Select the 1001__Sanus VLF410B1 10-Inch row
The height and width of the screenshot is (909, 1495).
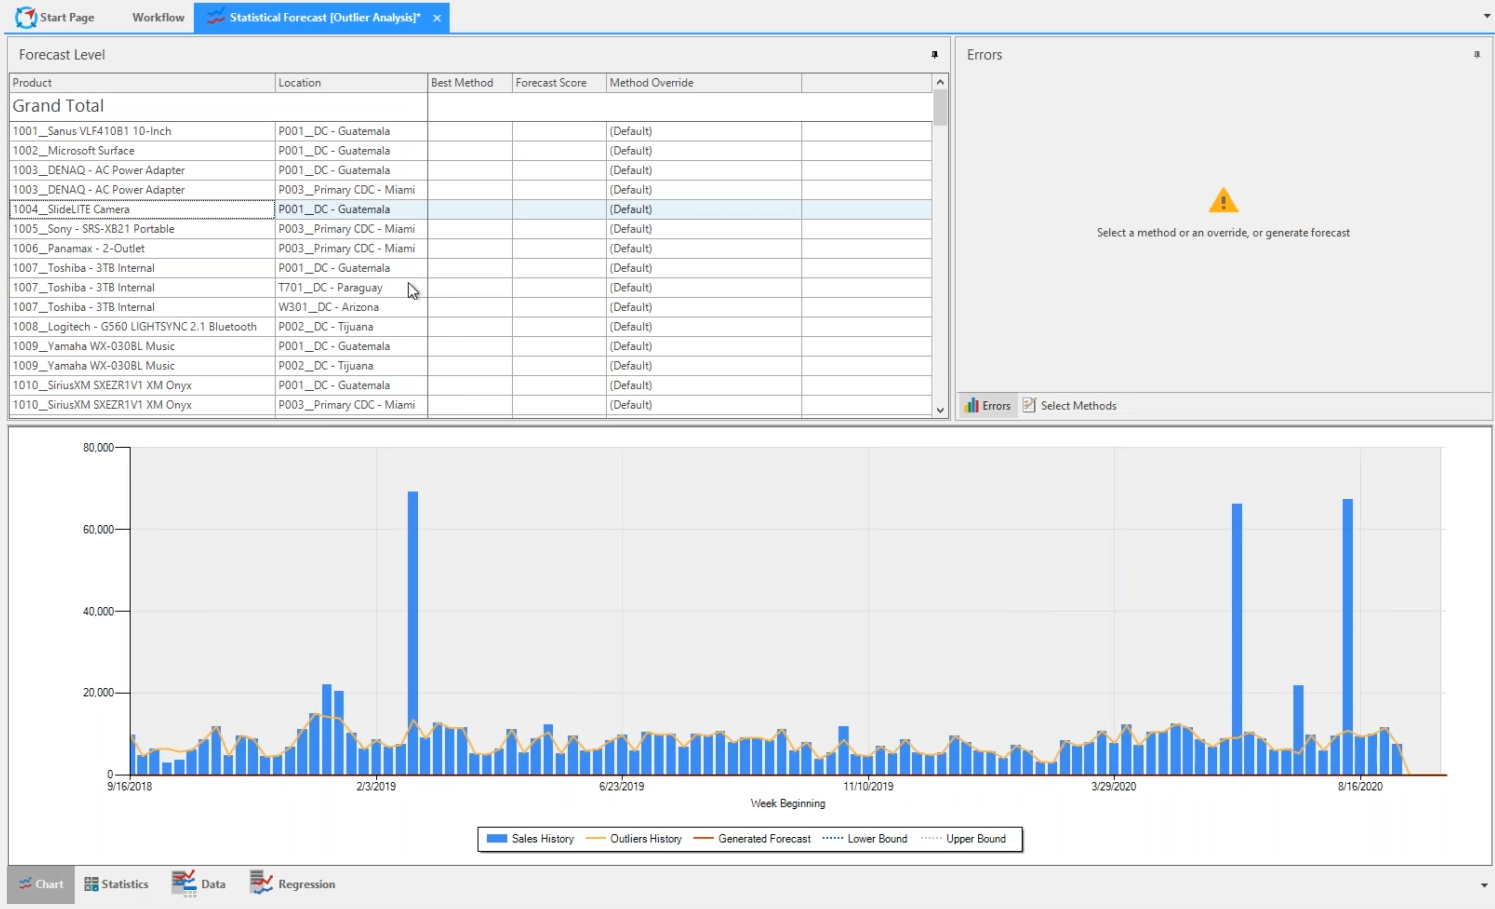(x=470, y=131)
